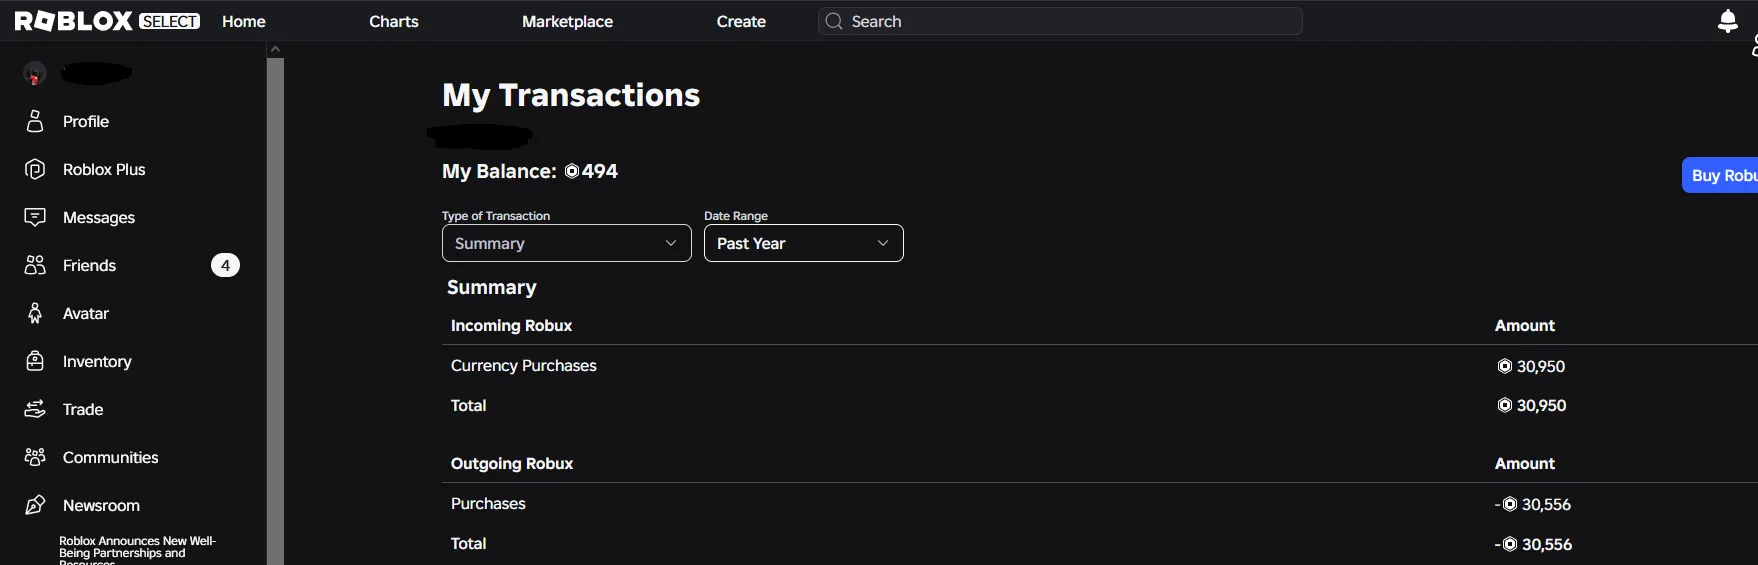Click into the Search input field
This screenshot has height=565, width=1758.
click(x=1060, y=21)
